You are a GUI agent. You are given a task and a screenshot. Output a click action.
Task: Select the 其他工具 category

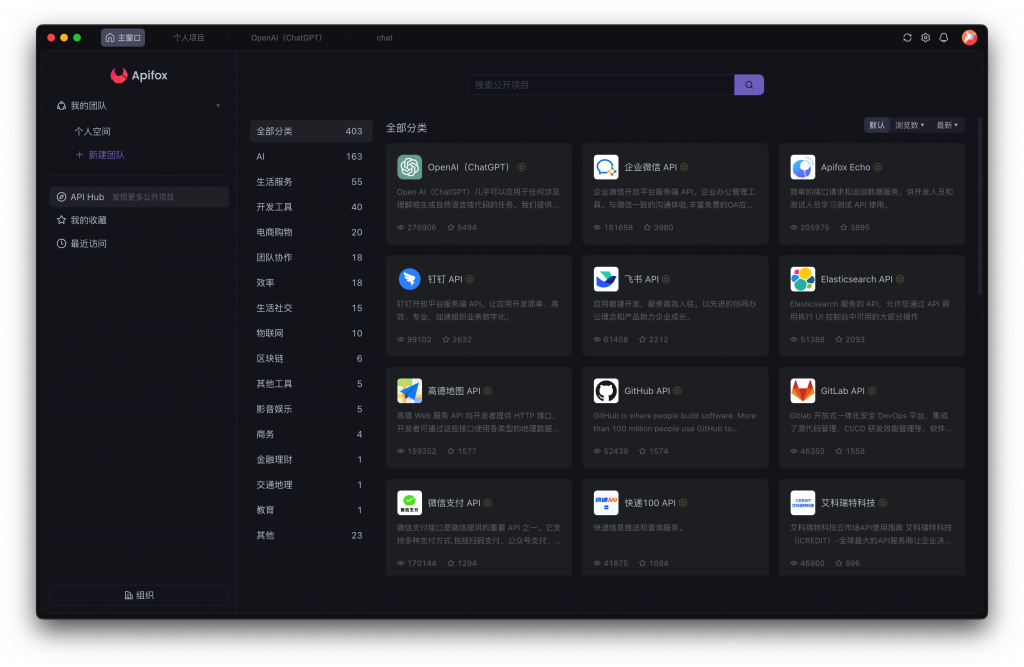311,383
